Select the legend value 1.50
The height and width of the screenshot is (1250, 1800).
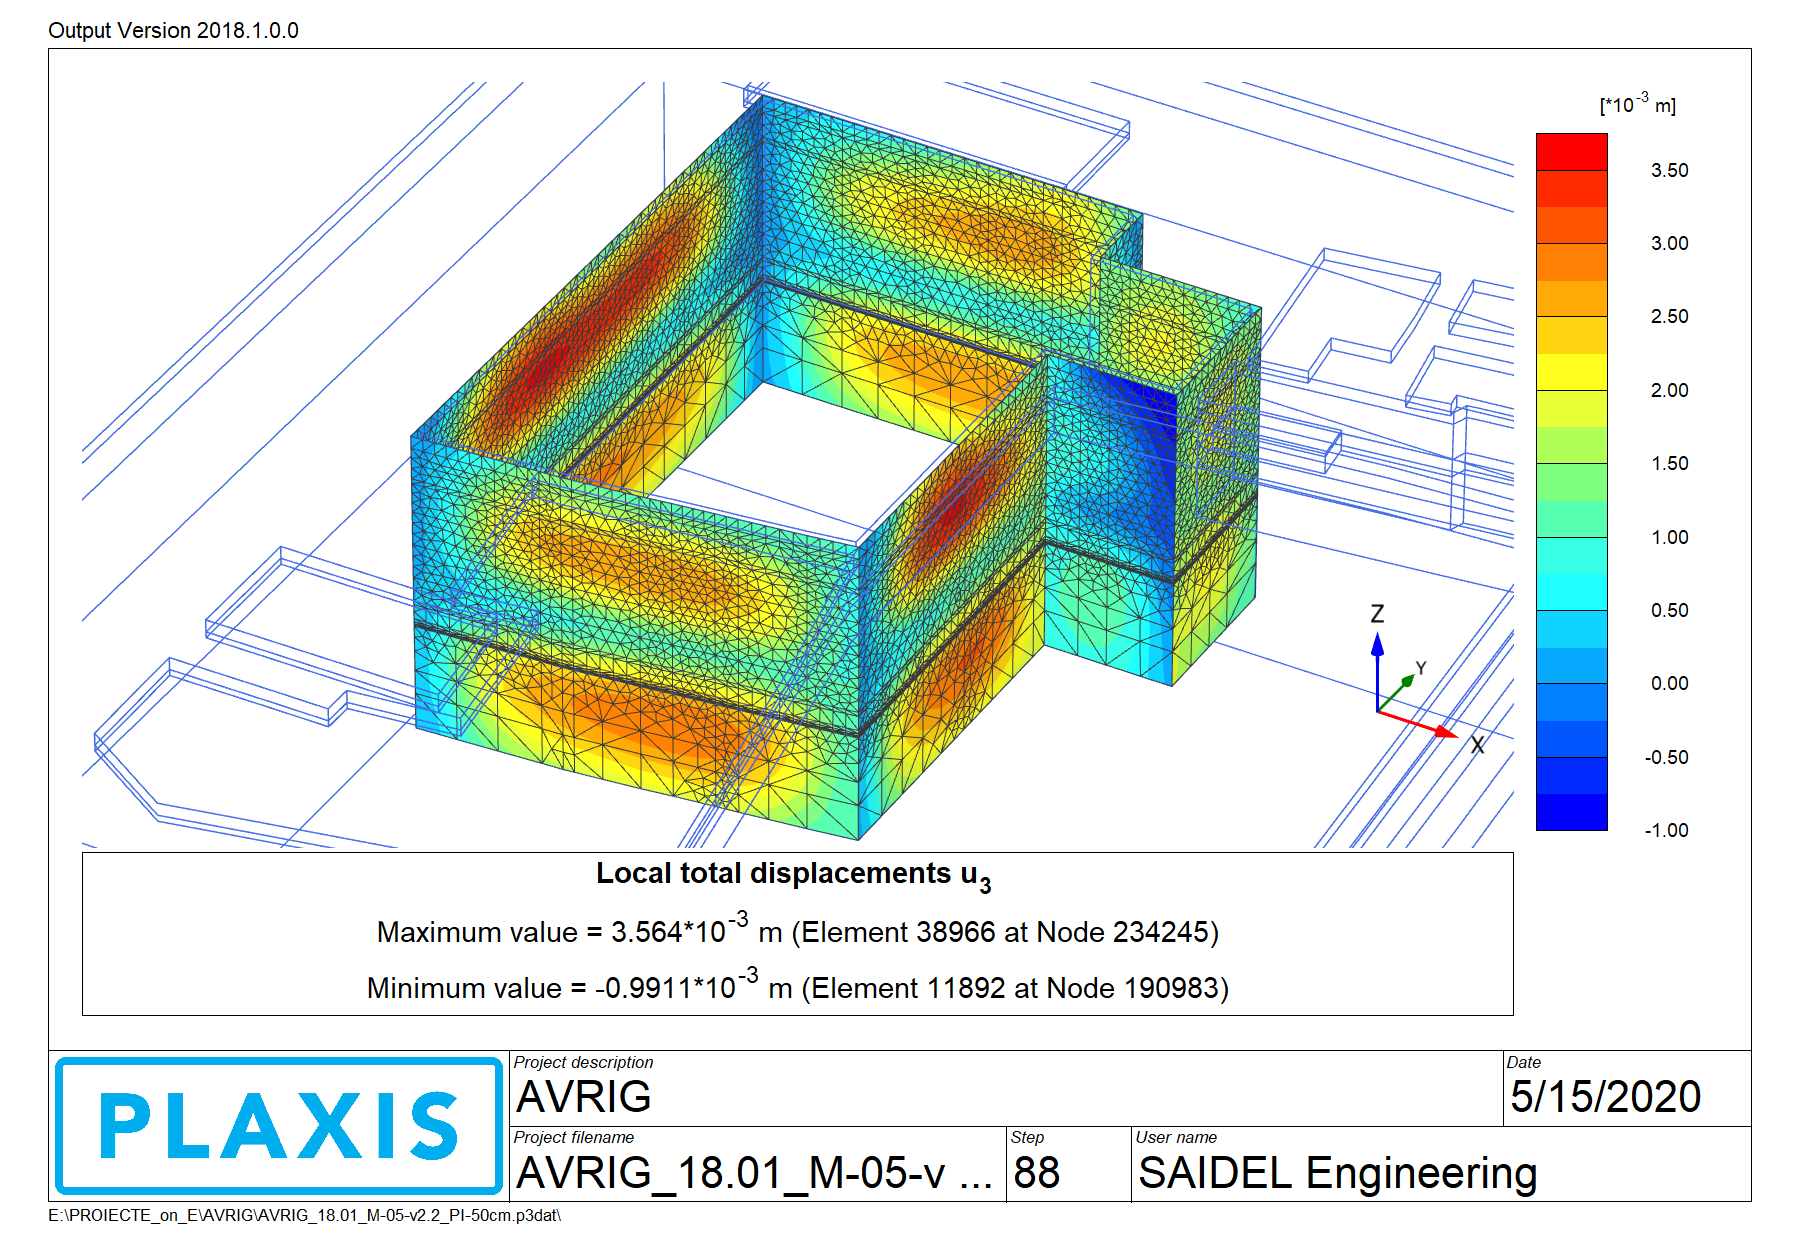click(1669, 463)
